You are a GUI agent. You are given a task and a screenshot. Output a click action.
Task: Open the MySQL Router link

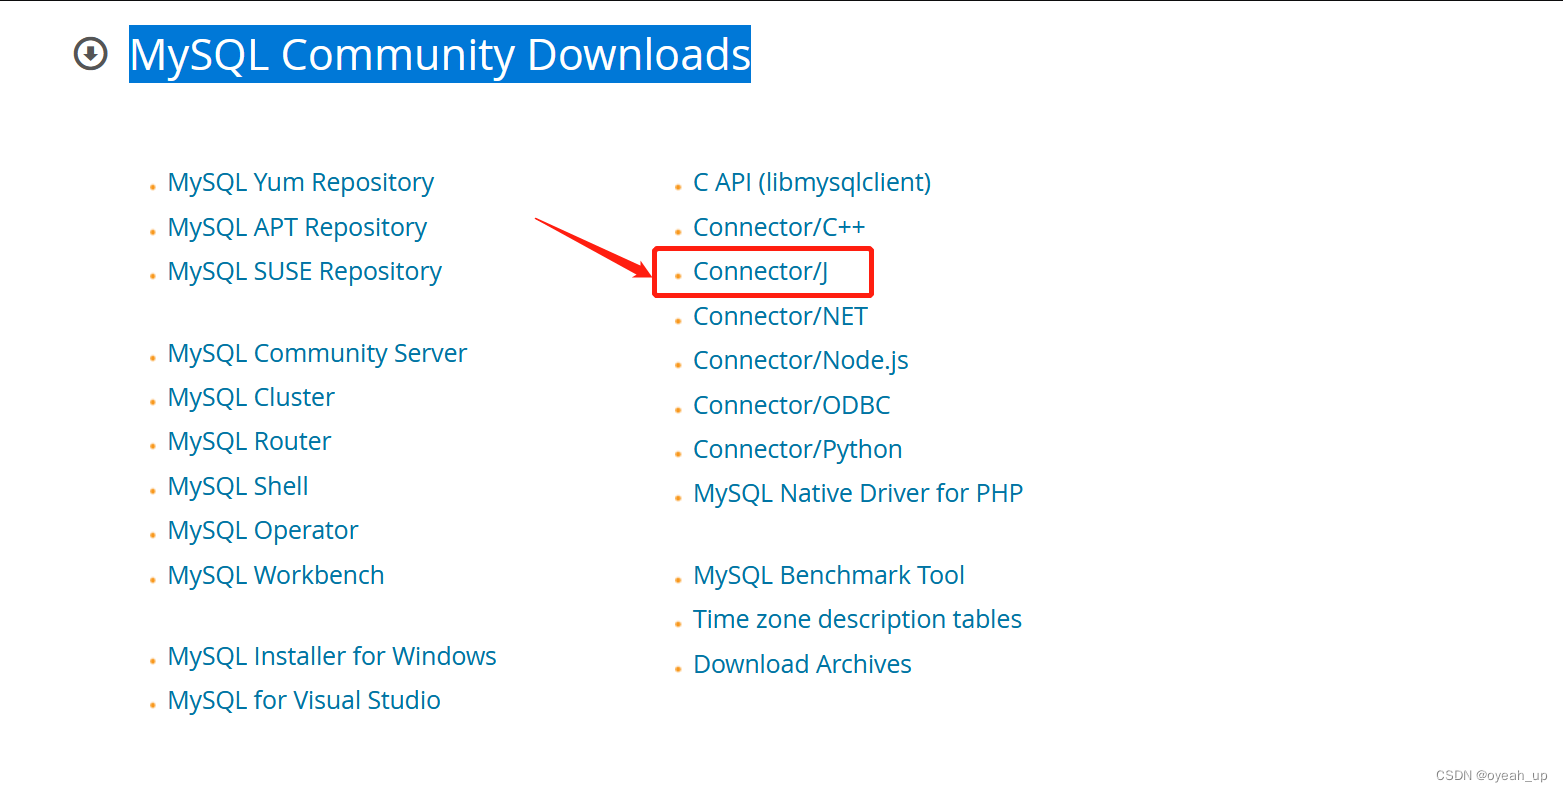(x=249, y=442)
